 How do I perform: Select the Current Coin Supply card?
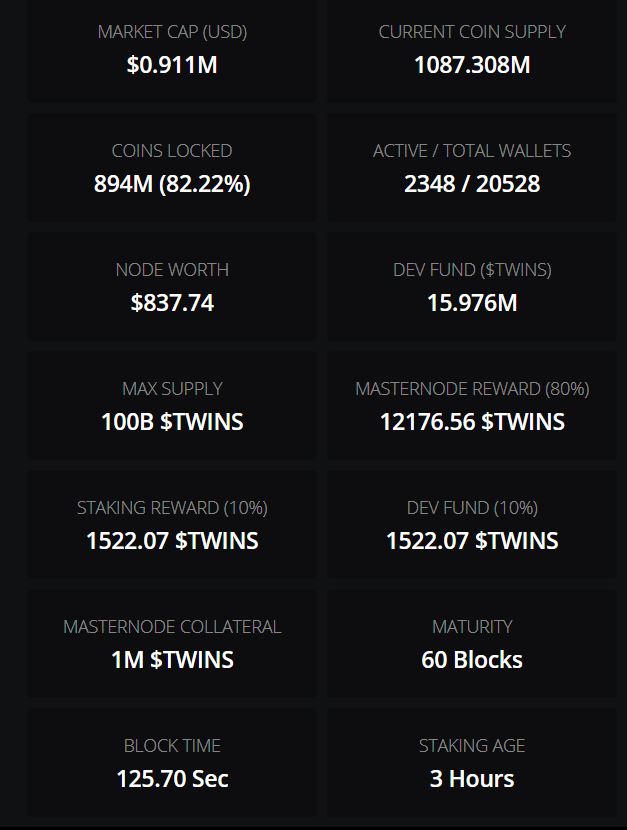tap(472, 50)
